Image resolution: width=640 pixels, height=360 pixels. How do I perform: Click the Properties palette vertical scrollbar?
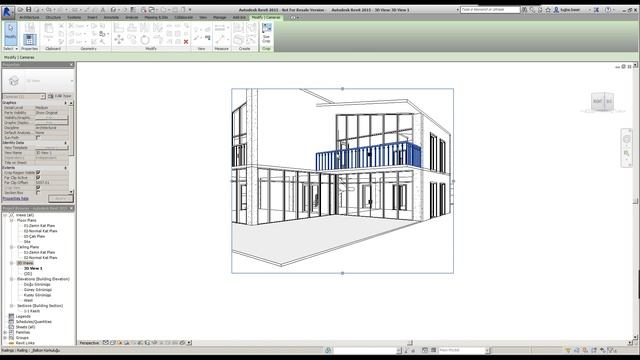(x=71, y=147)
